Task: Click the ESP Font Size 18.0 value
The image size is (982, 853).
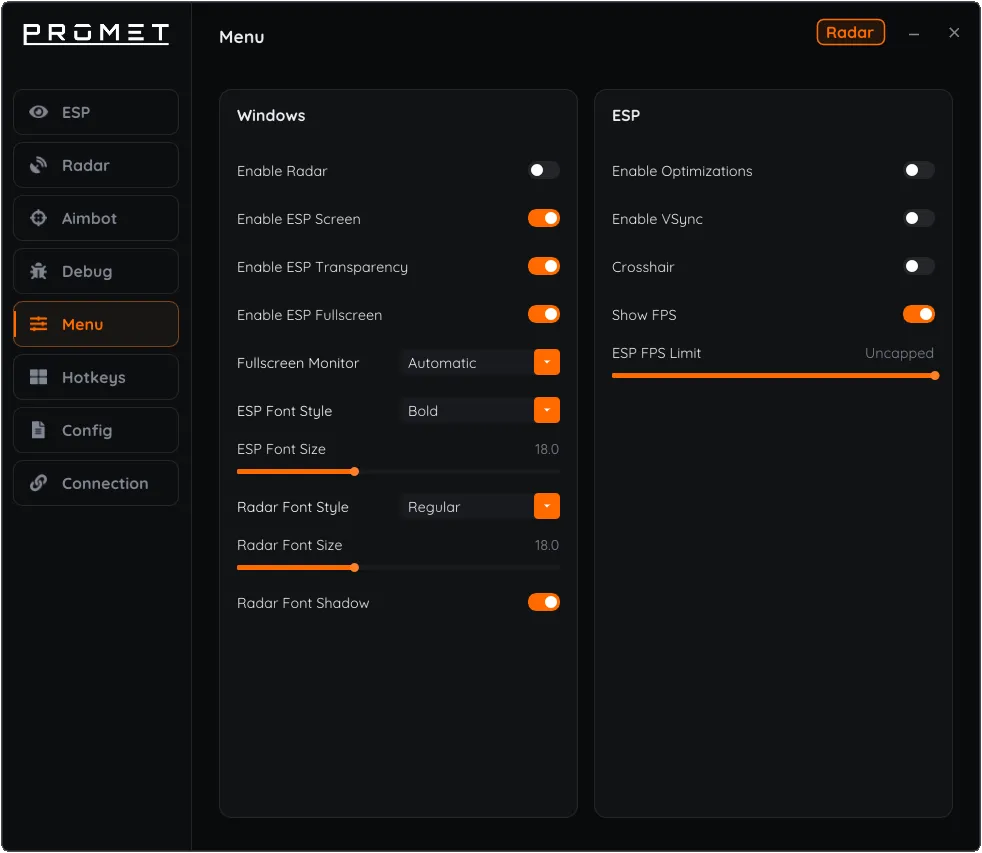Action: (x=546, y=449)
